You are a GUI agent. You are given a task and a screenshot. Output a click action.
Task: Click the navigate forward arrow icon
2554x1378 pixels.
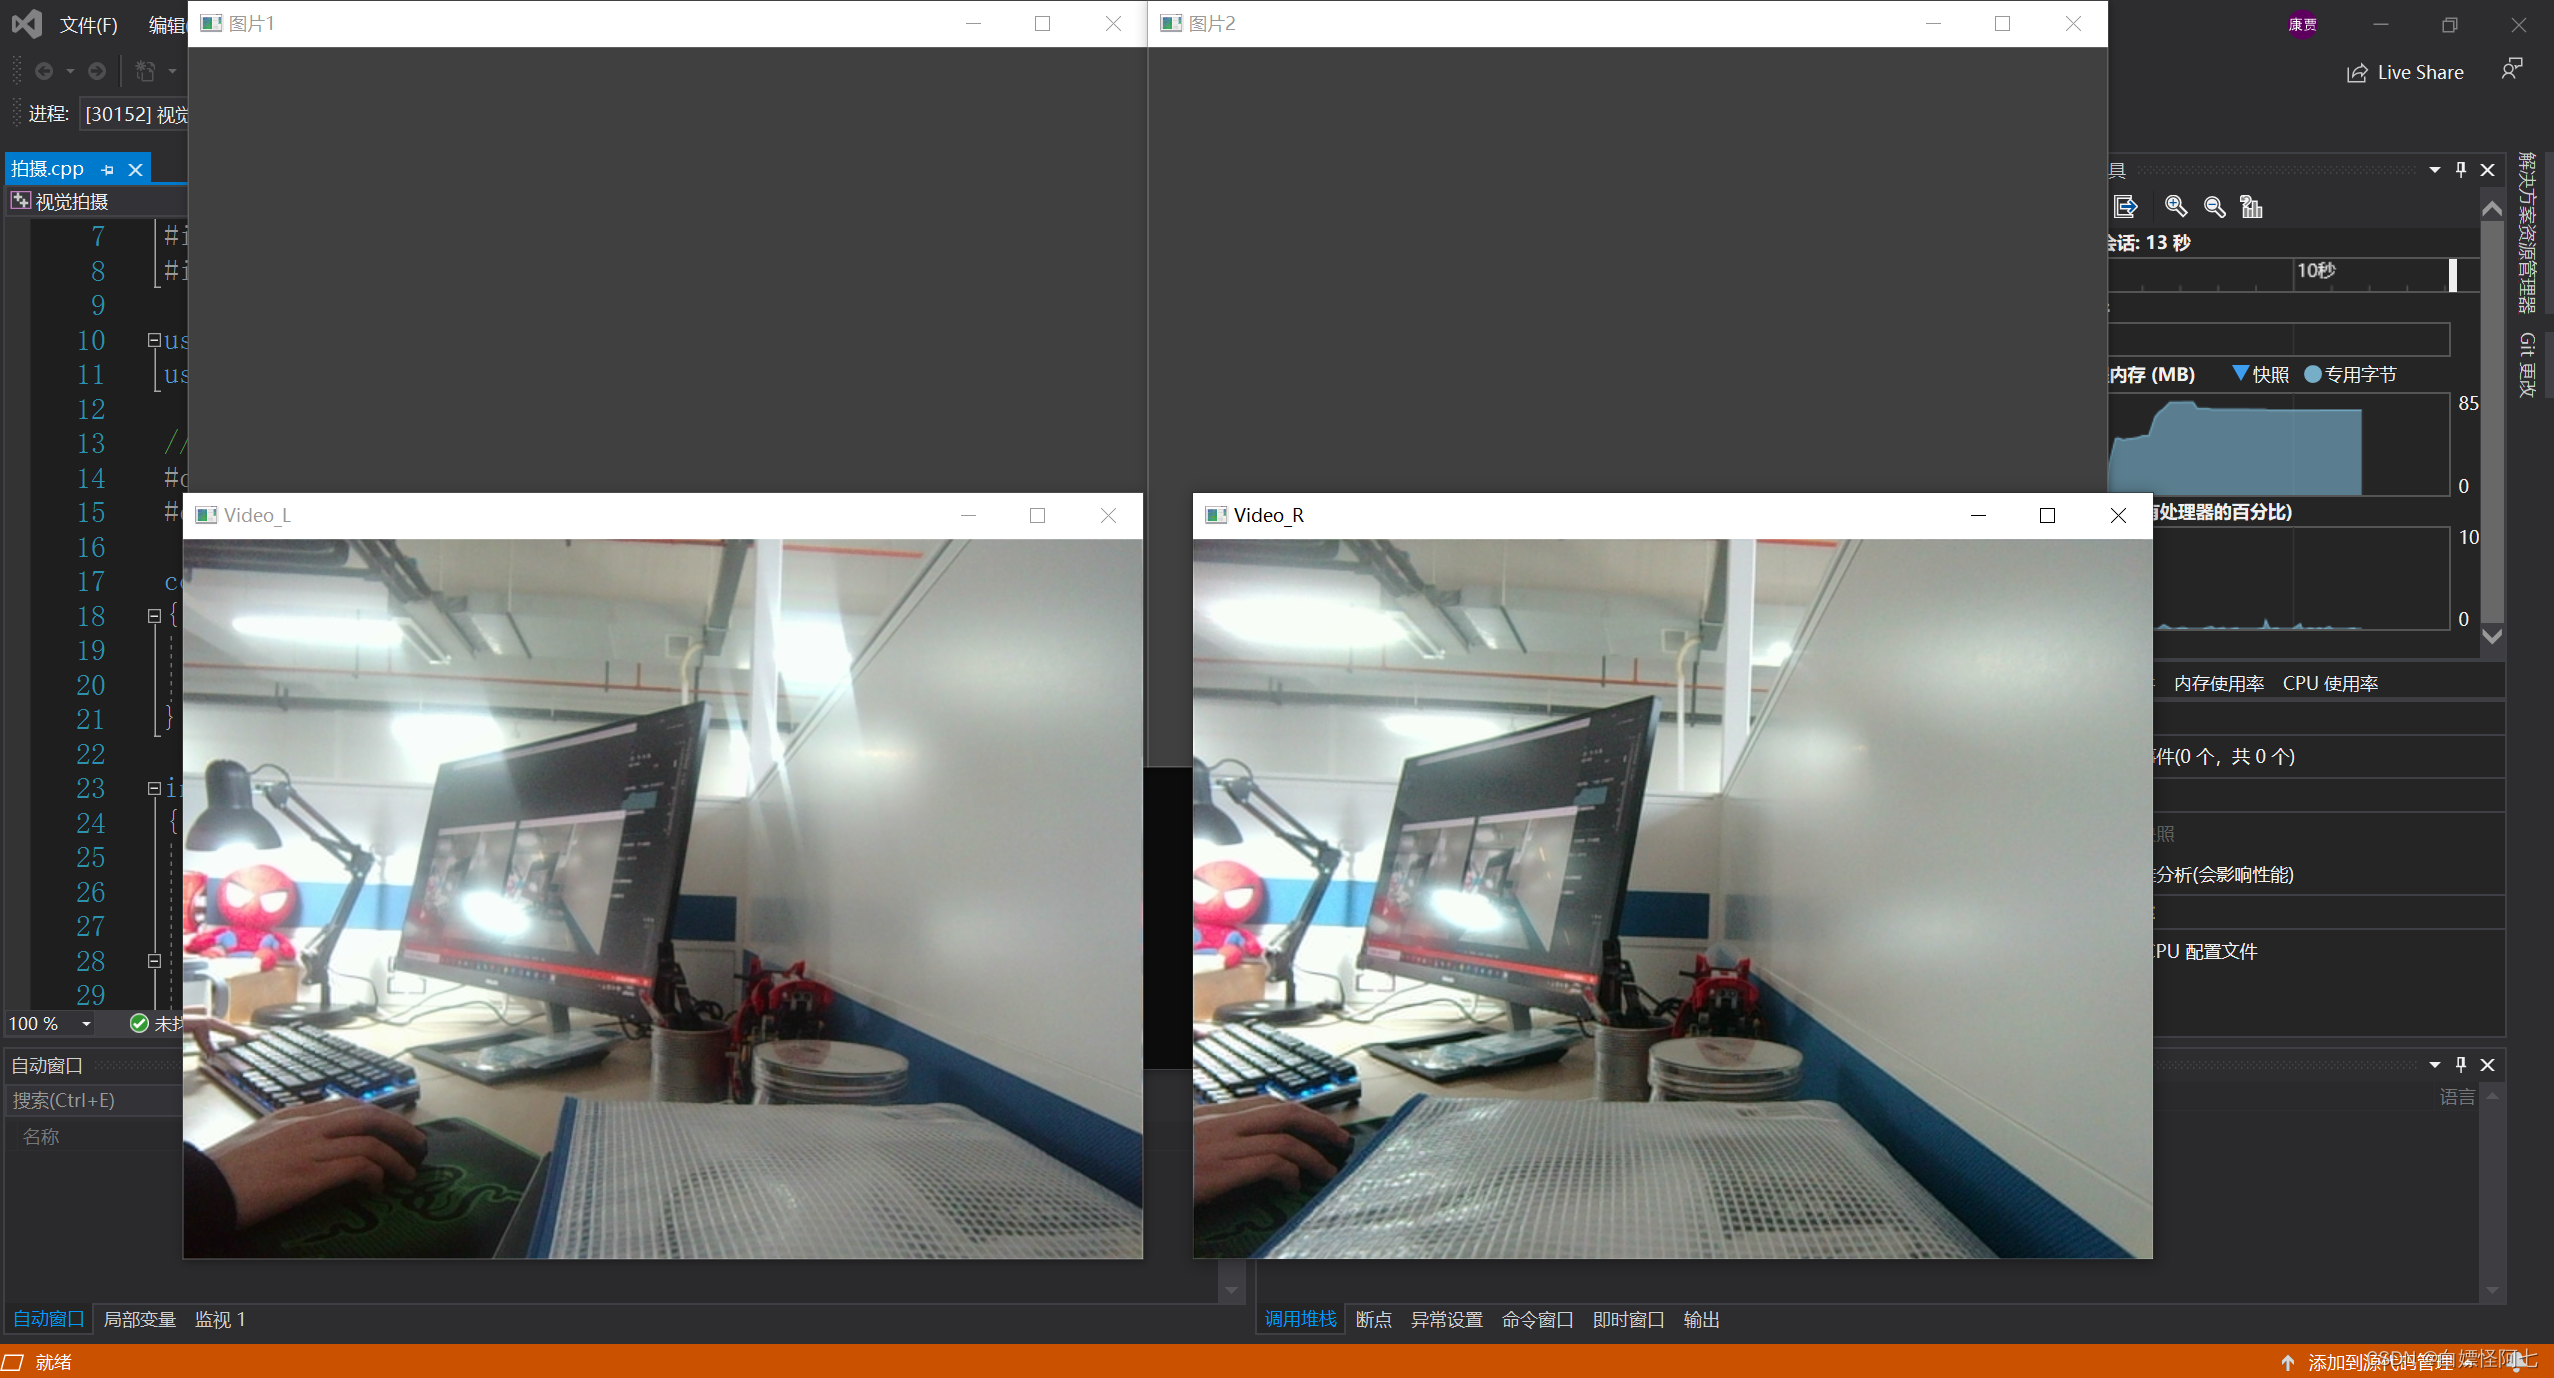pos(96,71)
